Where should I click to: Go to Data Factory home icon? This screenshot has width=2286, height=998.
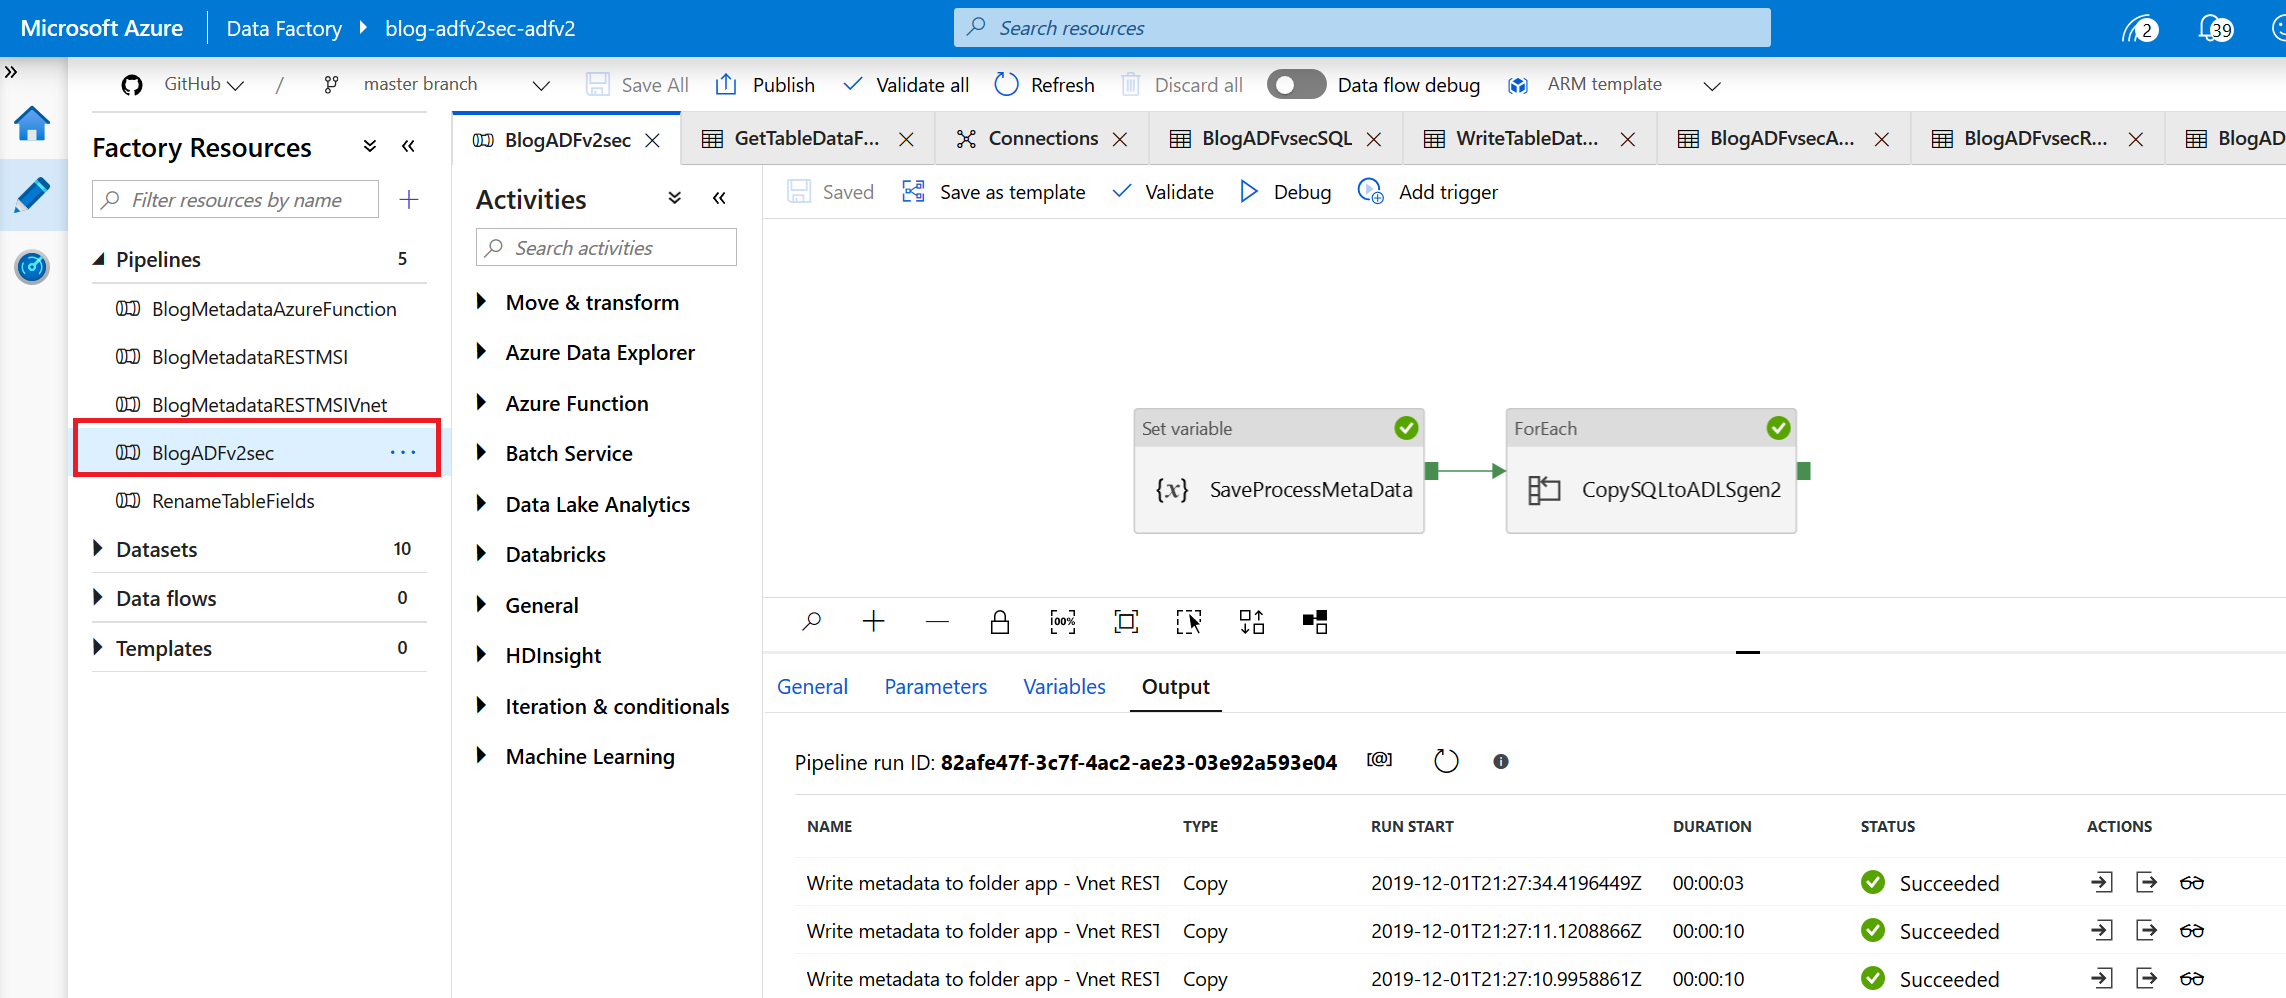coord(32,124)
